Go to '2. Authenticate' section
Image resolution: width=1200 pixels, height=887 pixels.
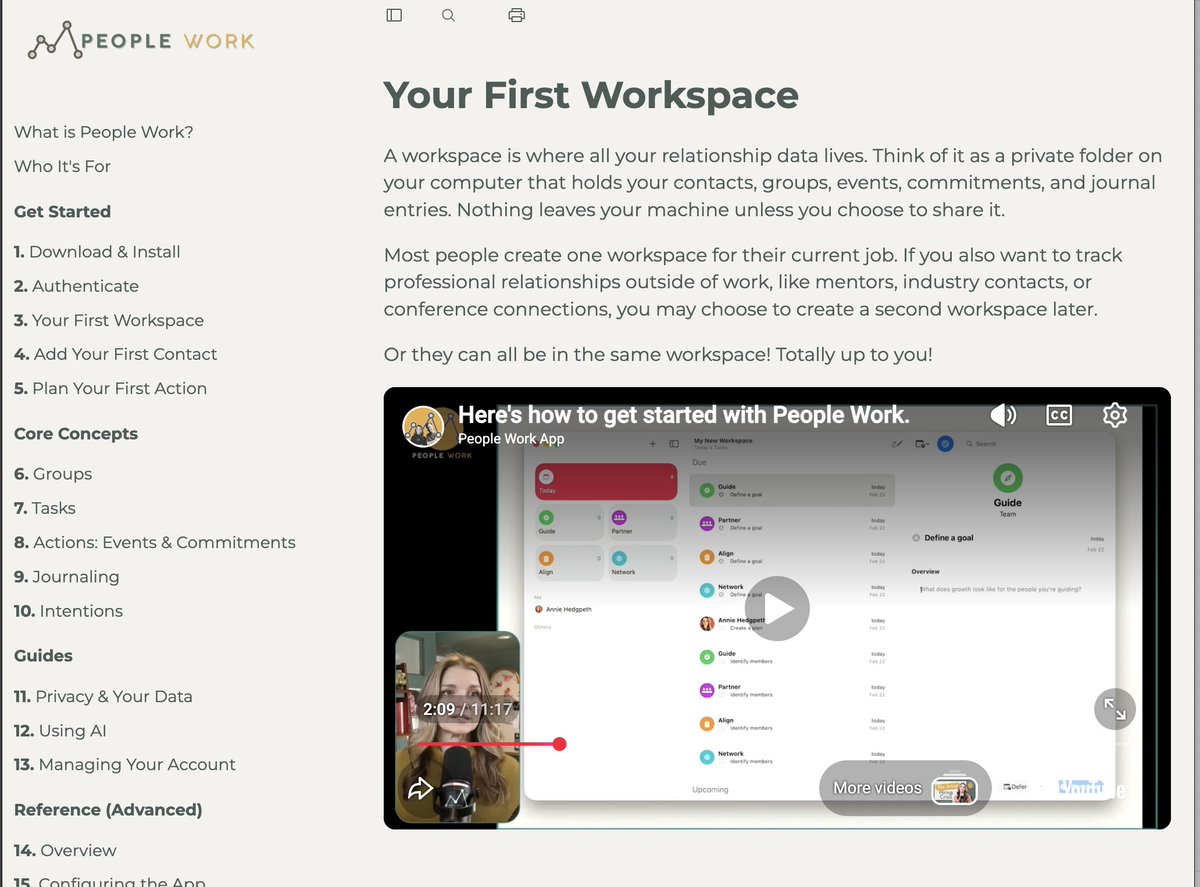tap(76, 286)
